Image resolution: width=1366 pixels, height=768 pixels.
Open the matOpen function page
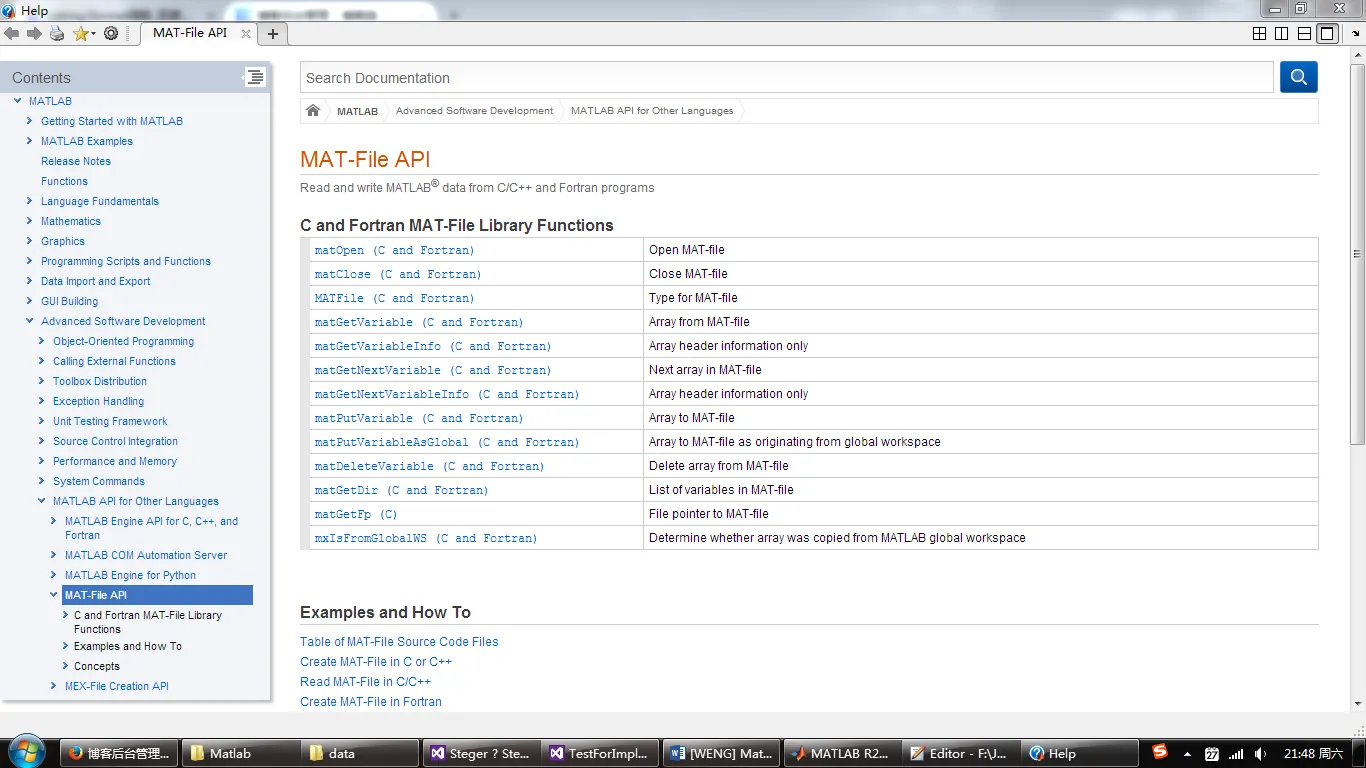coord(394,250)
